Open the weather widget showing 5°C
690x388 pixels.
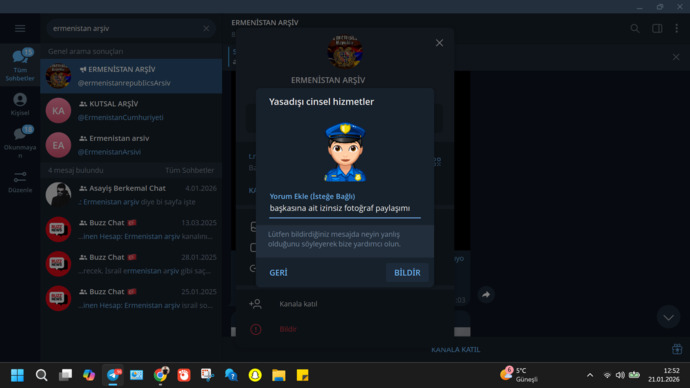[x=519, y=375]
